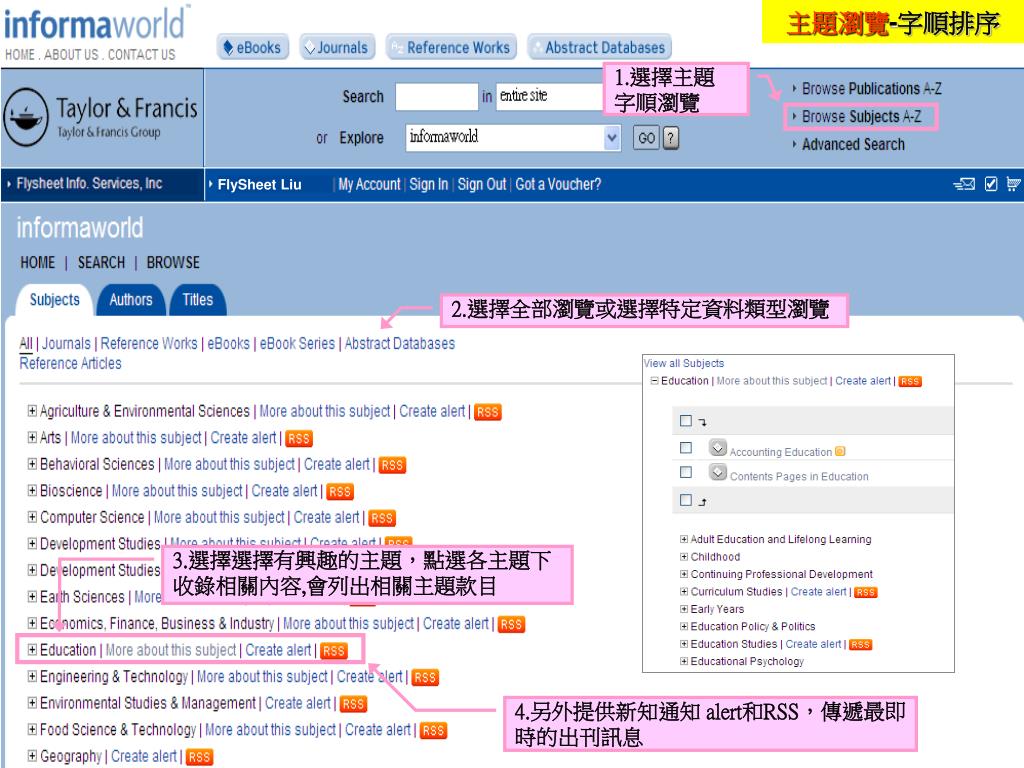Screen dimensions: 1024x768
Task: Click RSS icon beside Education in side panel
Action: (x=910, y=381)
